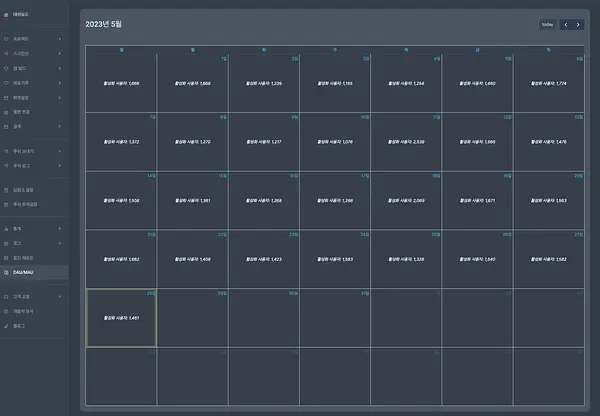The width and height of the screenshot is (600, 416).
Task: Select the highlighted May 28 calendar cell
Action: 121,318
